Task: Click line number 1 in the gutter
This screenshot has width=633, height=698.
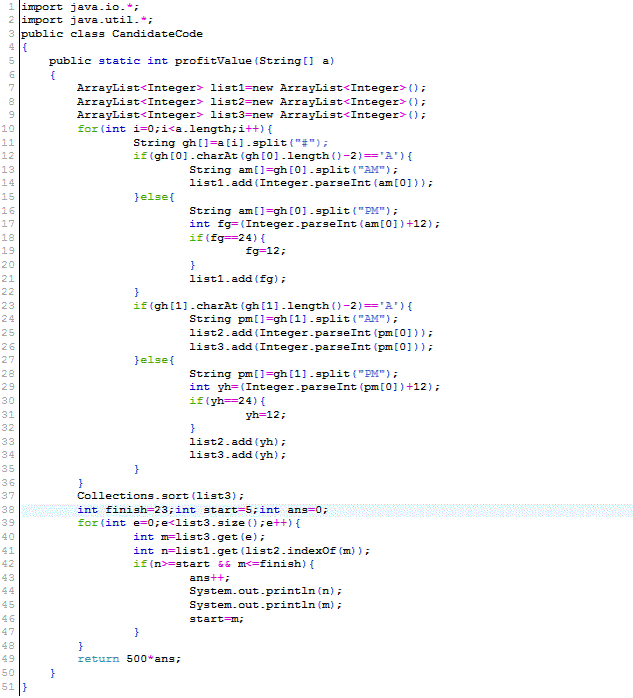Action: (x=9, y=7)
